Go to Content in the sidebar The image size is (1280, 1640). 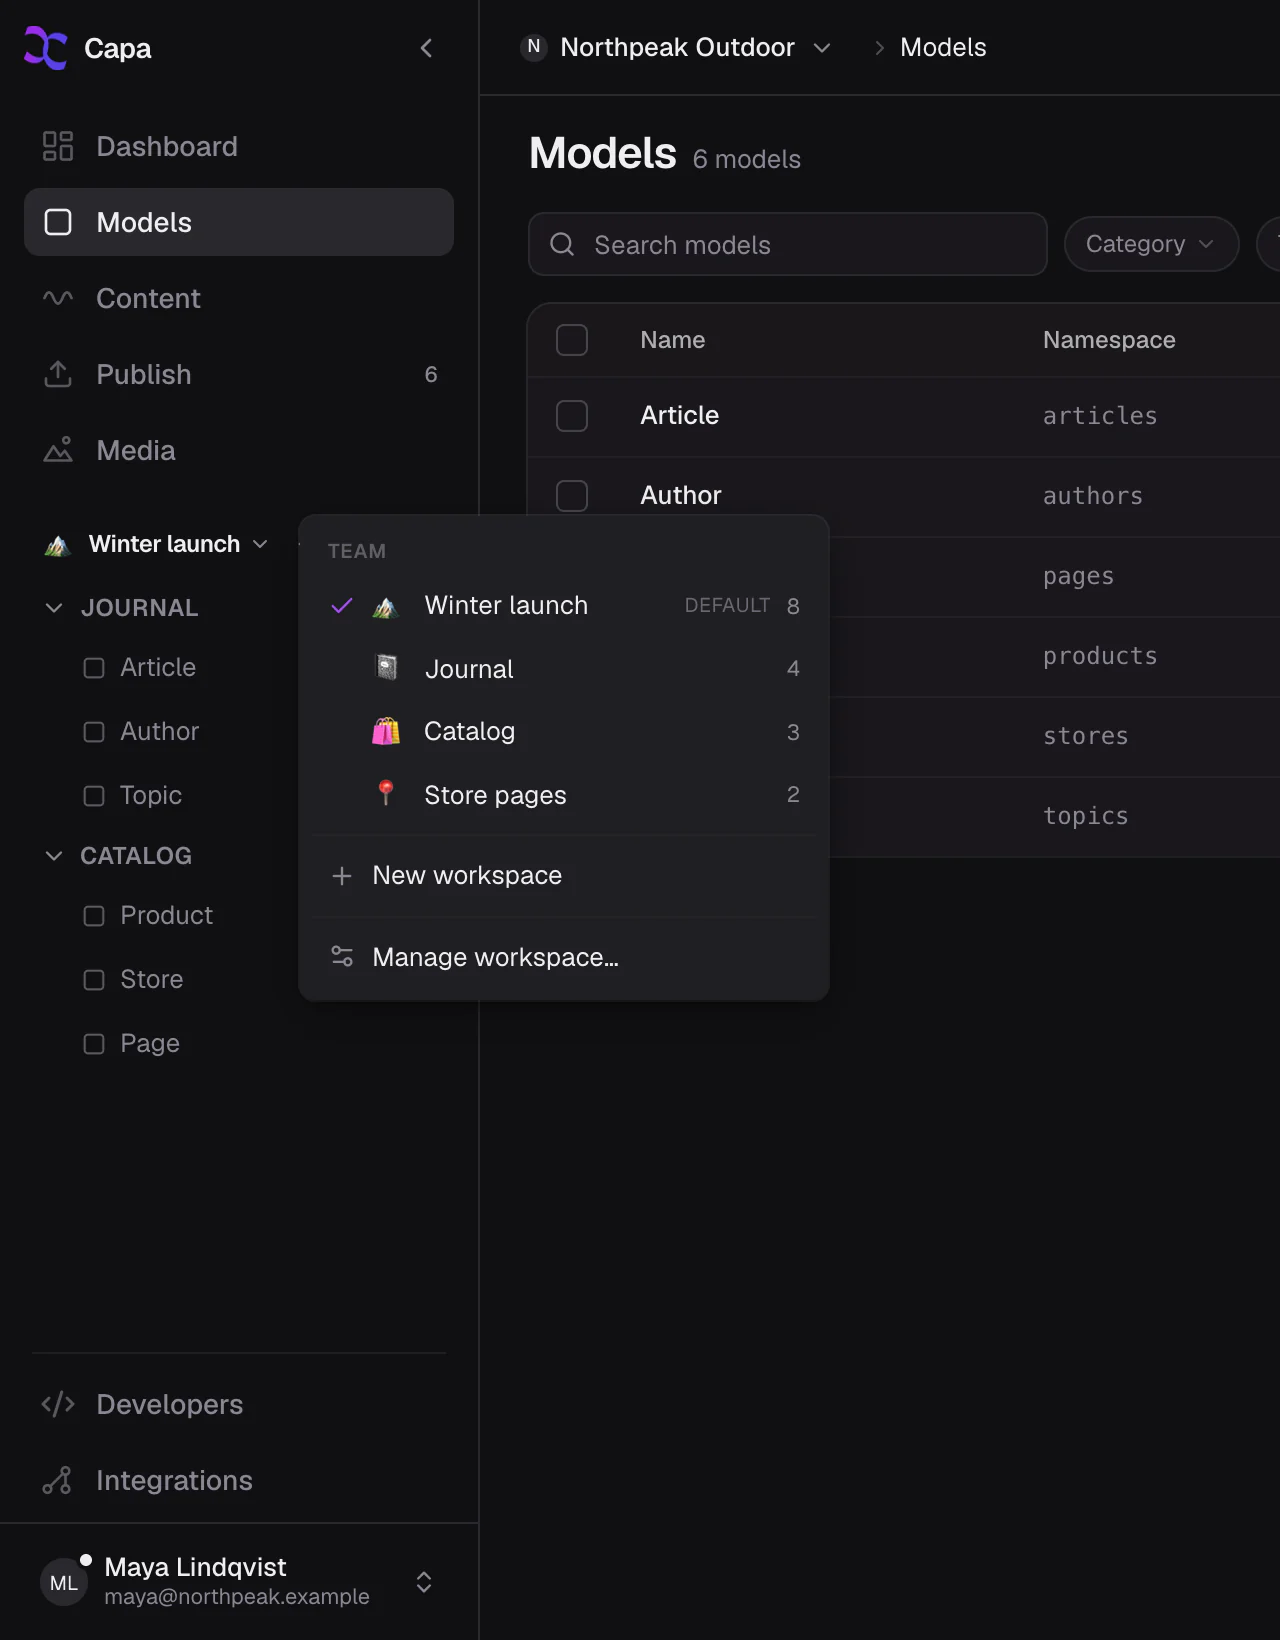239,298
